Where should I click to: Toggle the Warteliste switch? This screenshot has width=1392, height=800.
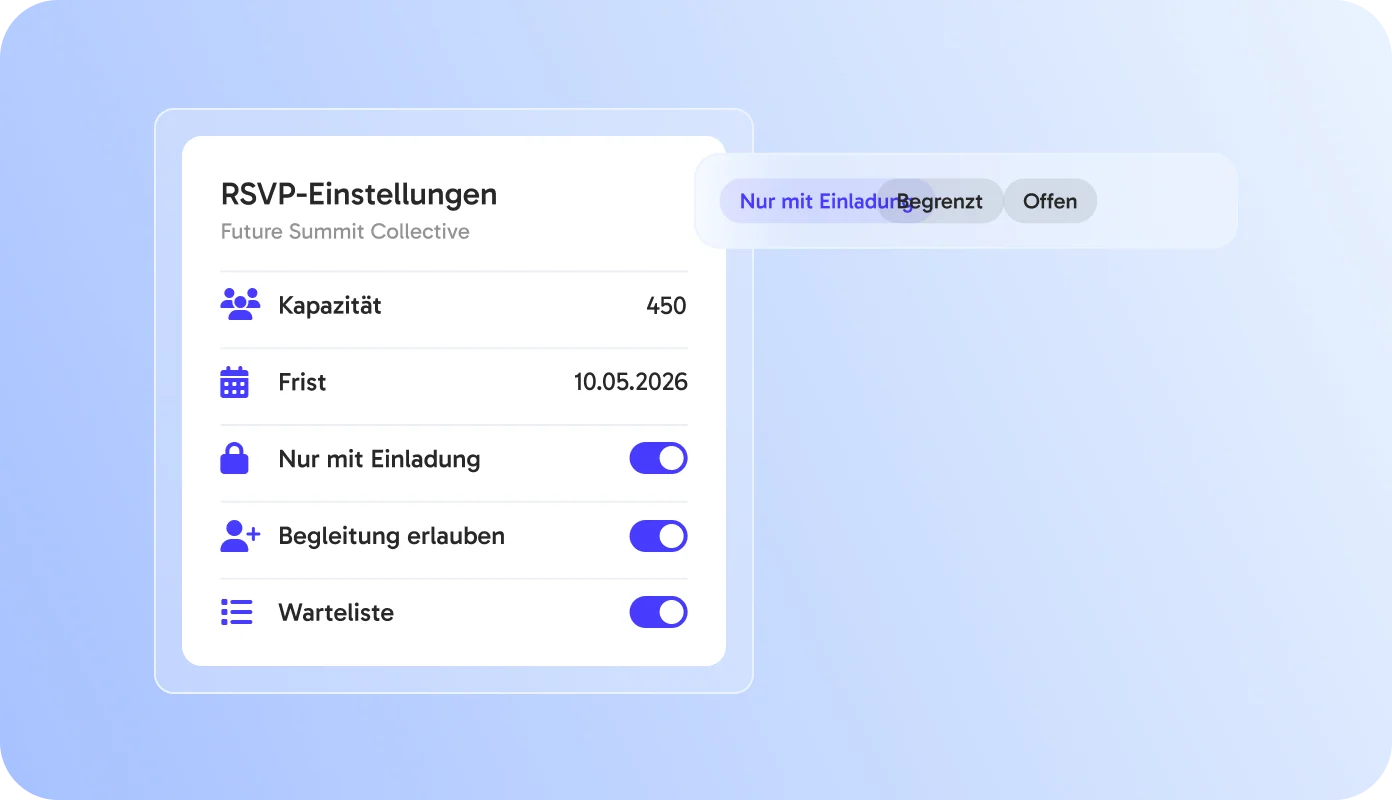[658, 612]
